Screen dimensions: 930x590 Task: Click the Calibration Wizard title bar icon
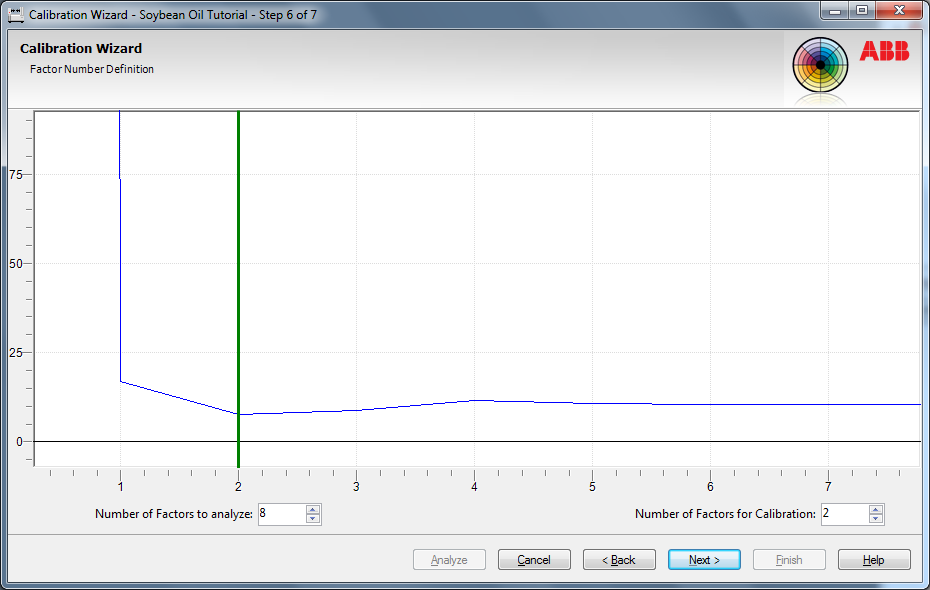[x=15, y=14]
